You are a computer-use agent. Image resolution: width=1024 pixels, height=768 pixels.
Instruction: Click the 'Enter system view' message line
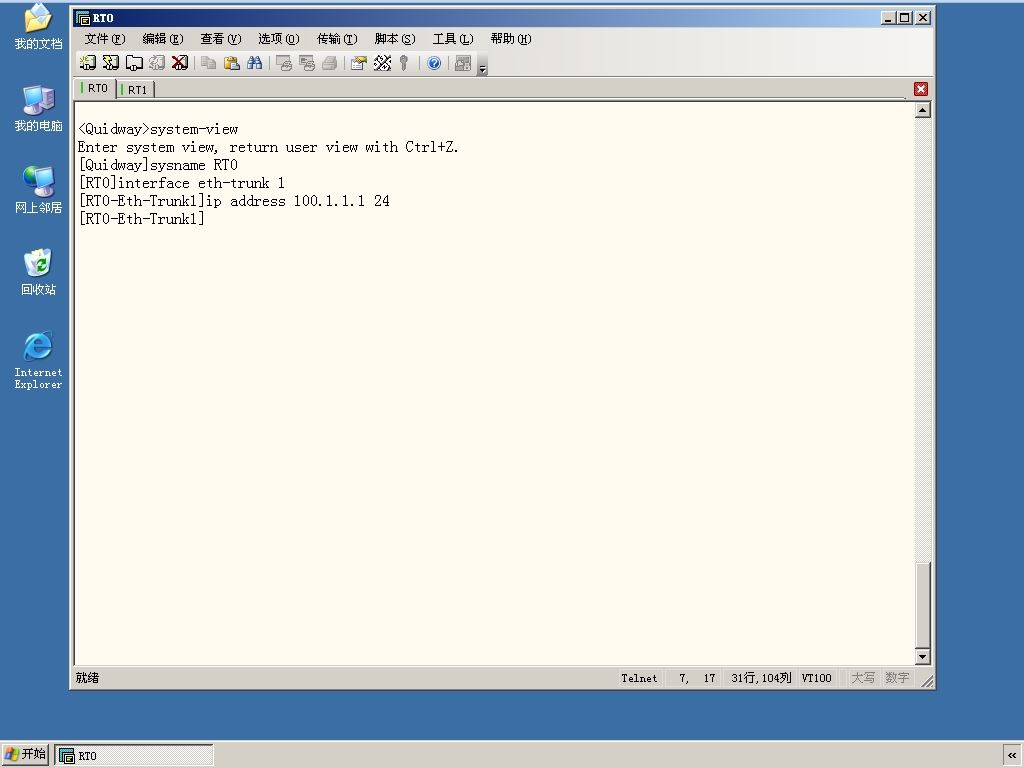click(268, 147)
